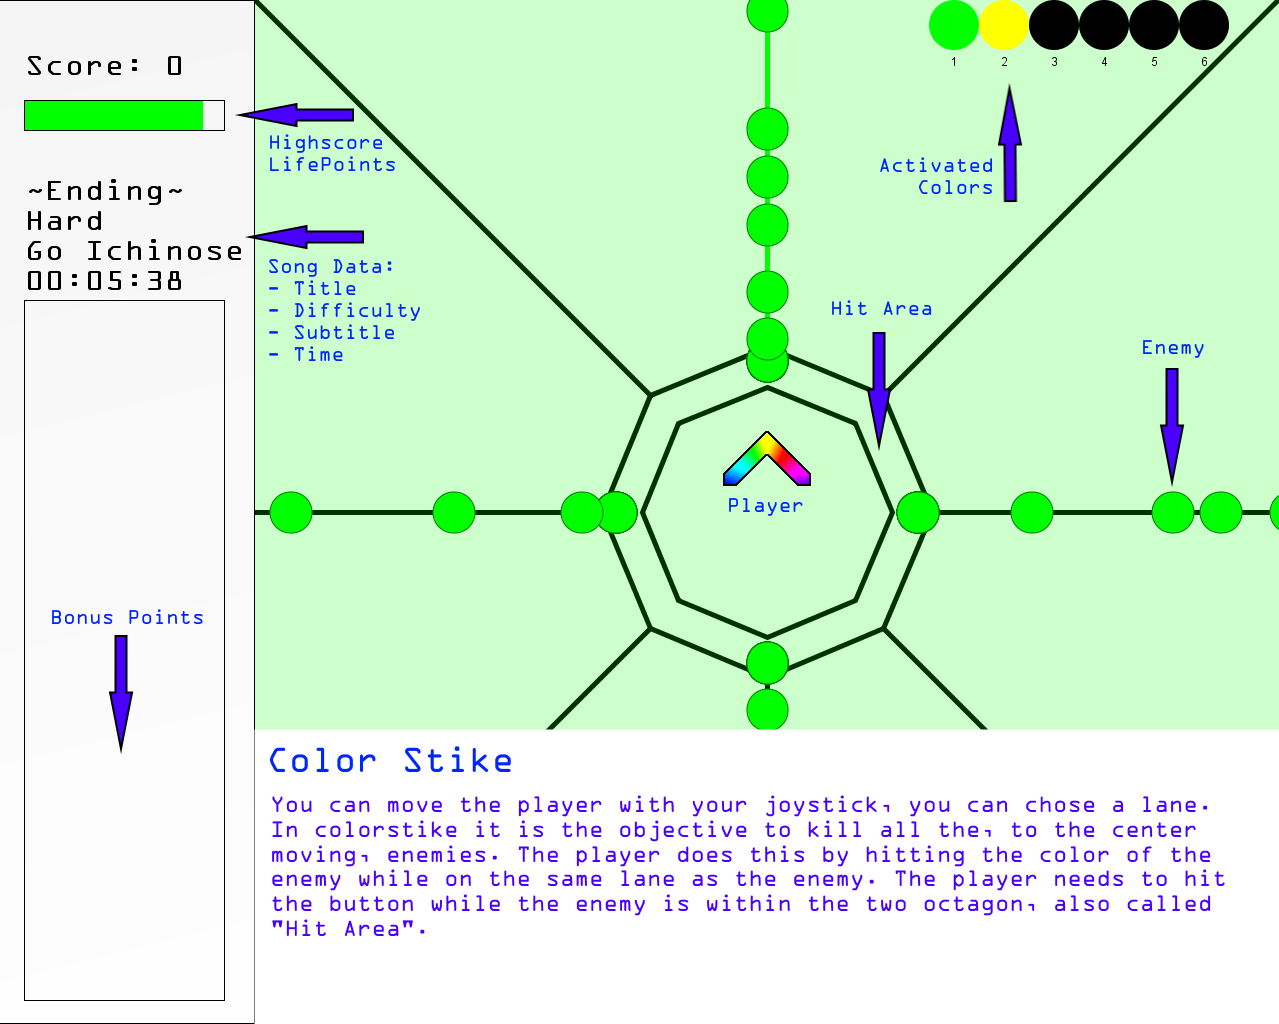The width and height of the screenshot is (1279, 1024).
Task: Click the rainbow player arrow icon
Action: coord(767,460)
